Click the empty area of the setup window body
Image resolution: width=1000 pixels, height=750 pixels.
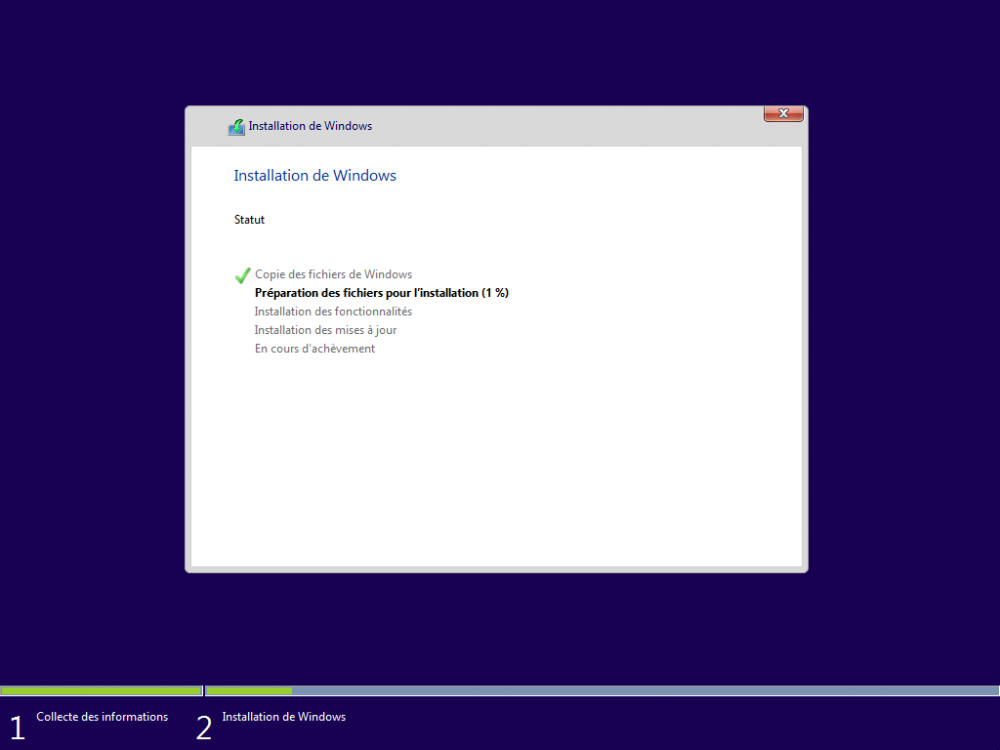[500, 460]
